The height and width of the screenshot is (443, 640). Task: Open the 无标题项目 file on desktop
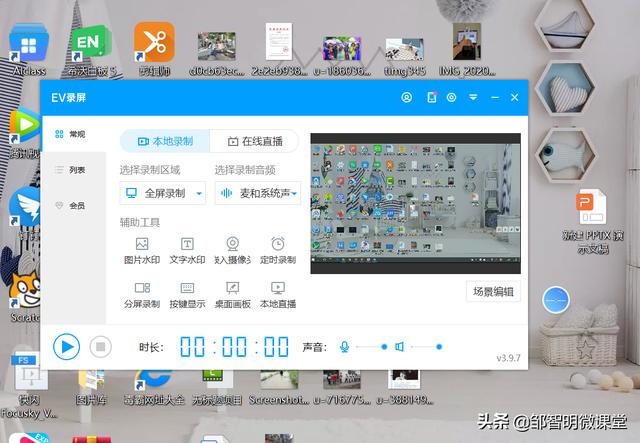point(217,386)
